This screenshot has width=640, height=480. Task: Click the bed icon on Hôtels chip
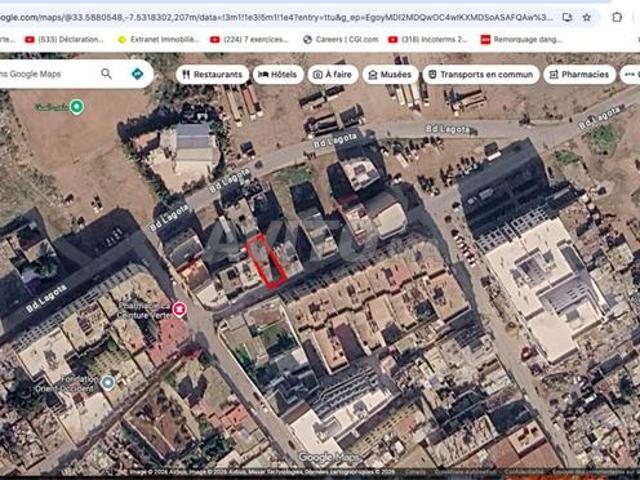[x=263, y=75]
